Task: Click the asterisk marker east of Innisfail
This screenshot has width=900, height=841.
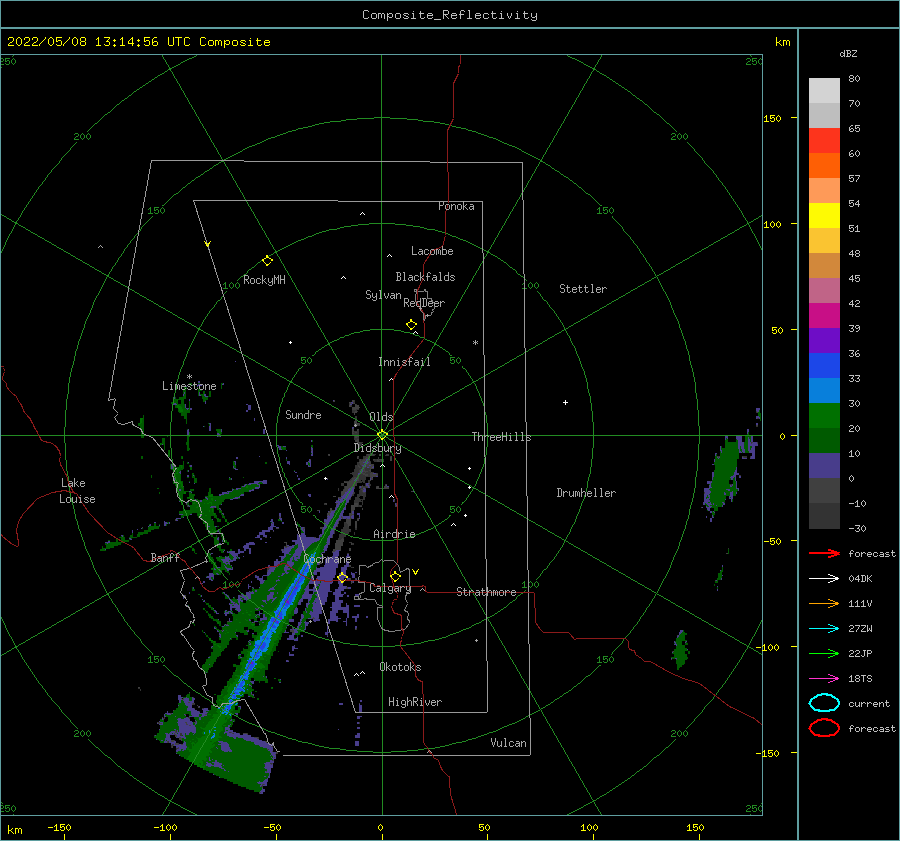Action: [x=475, y=343]
